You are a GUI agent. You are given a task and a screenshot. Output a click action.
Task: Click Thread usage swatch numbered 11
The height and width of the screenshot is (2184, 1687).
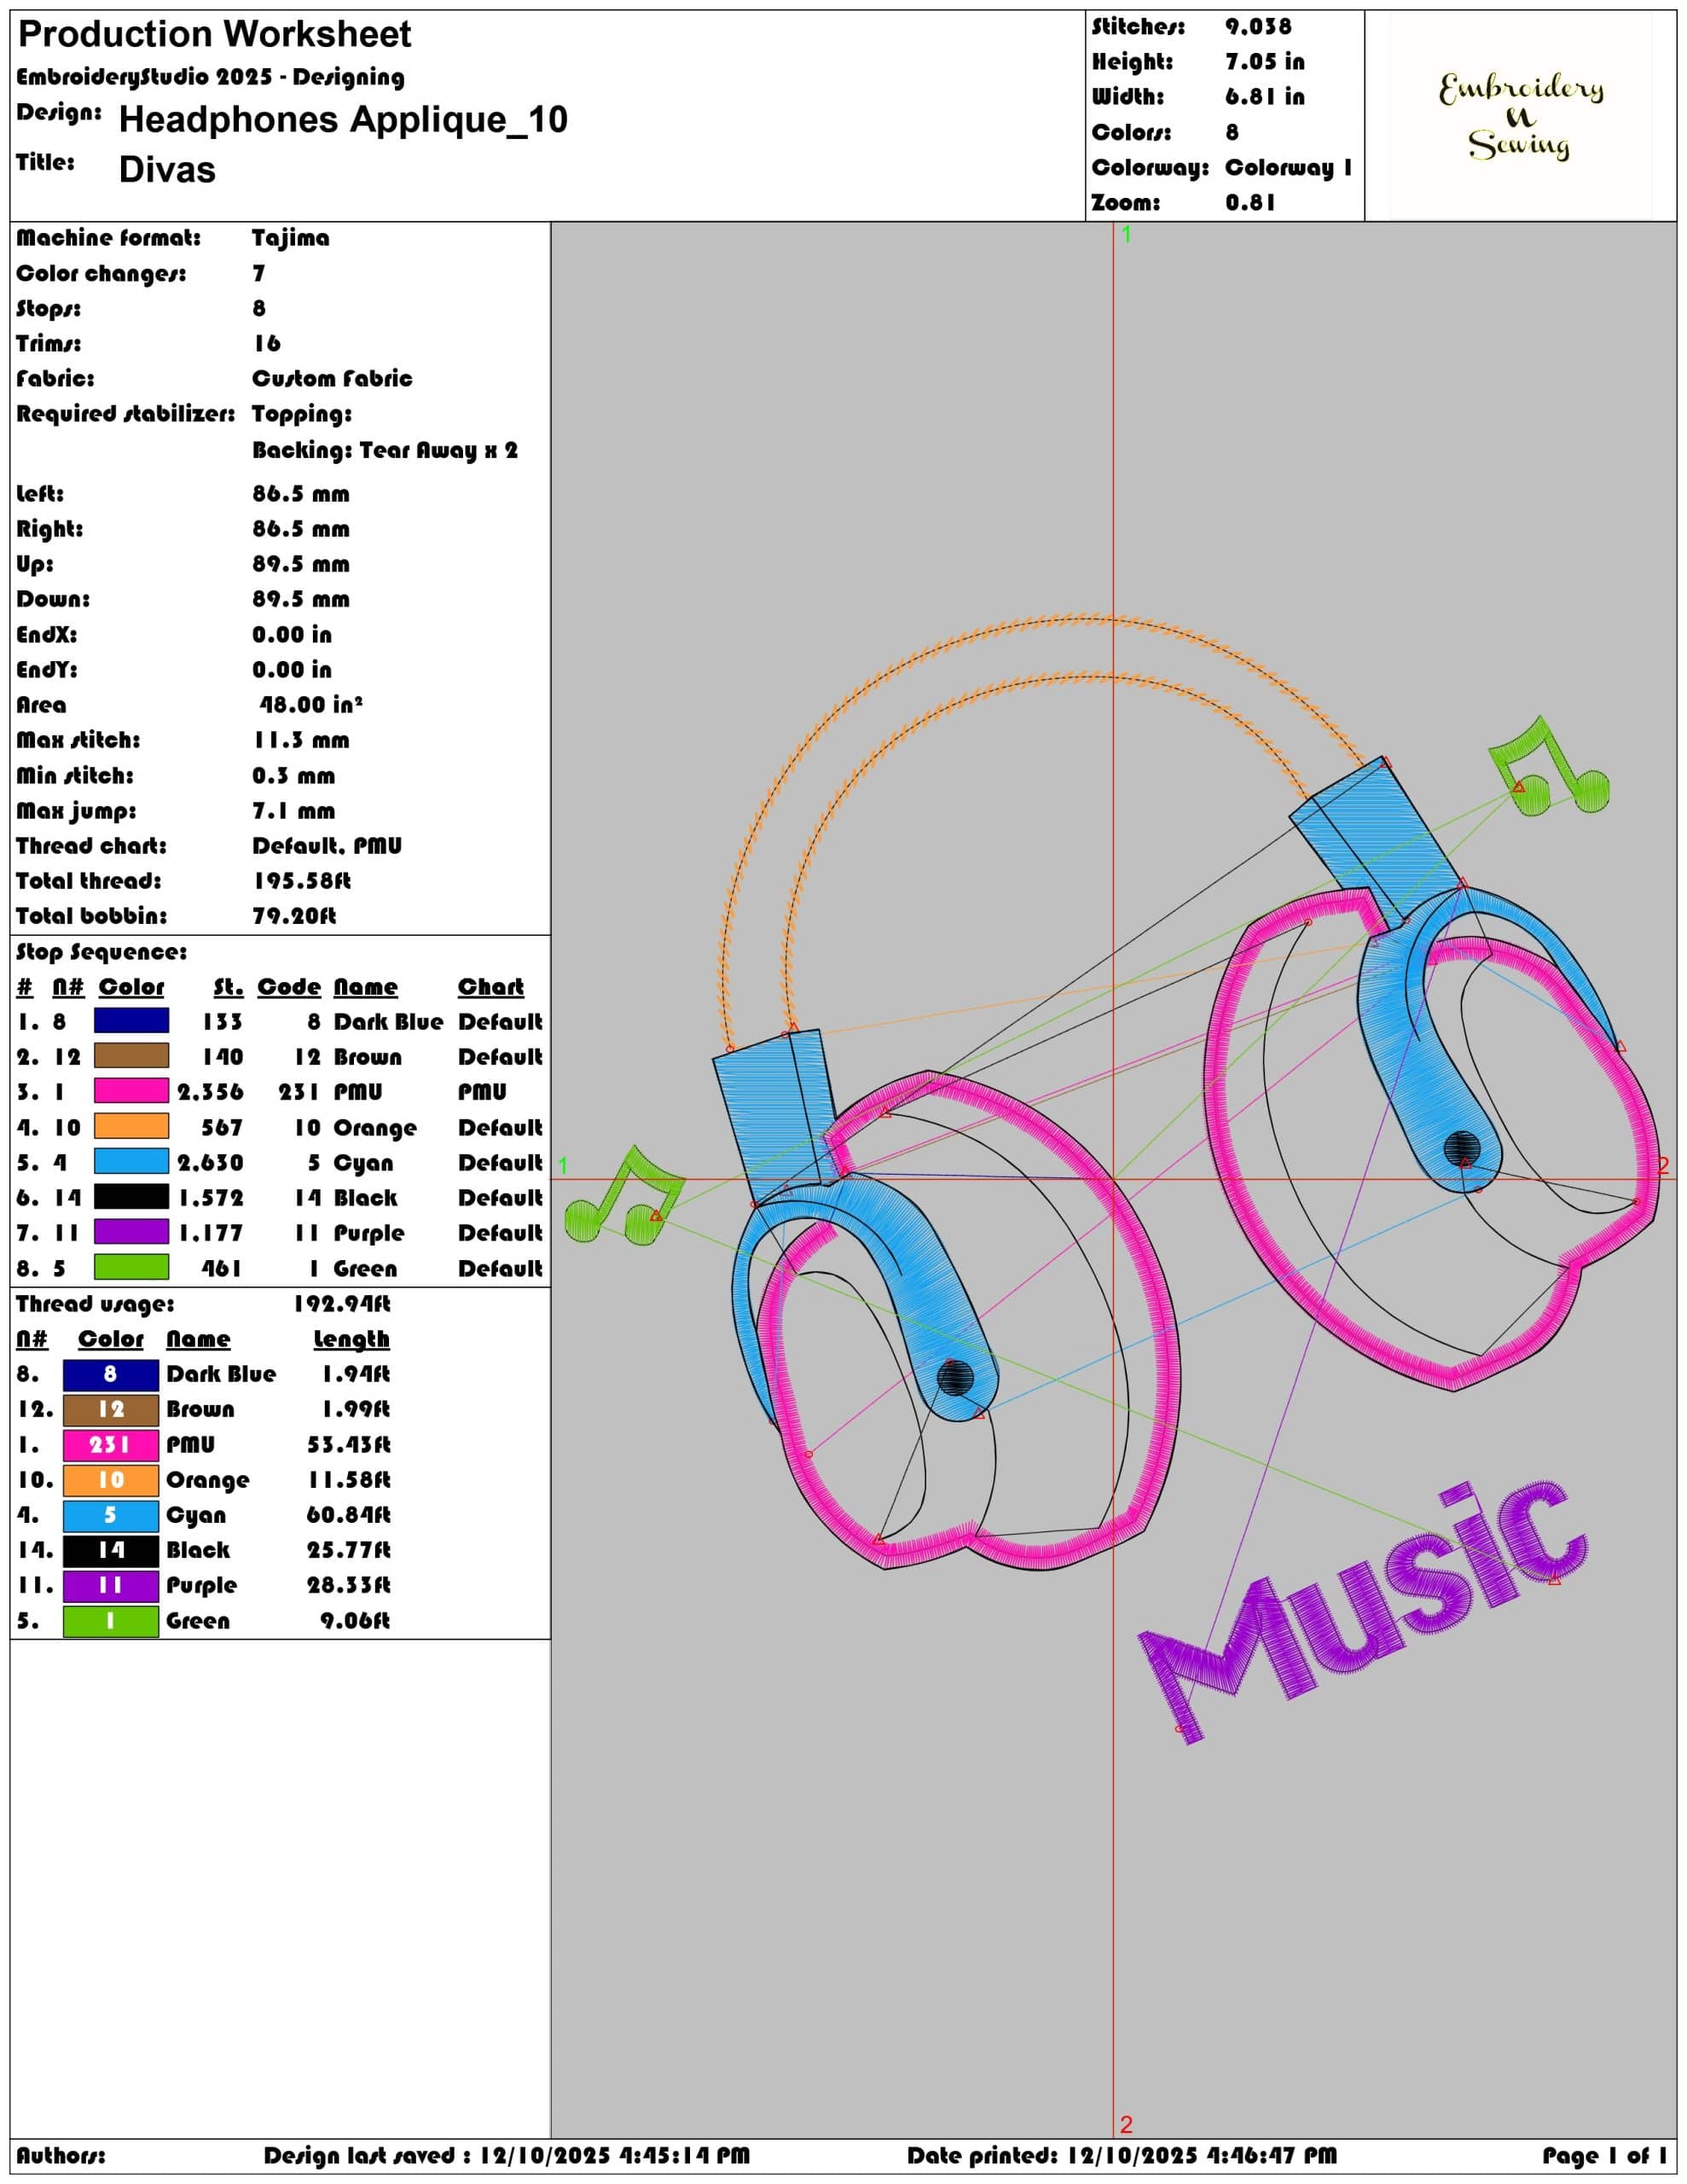pyautogui.click(x=110, y=1585)
